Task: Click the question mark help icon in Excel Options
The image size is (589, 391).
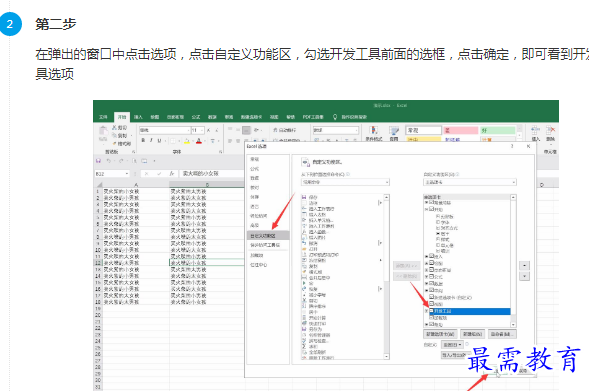Action: click(x=512, y=146)
